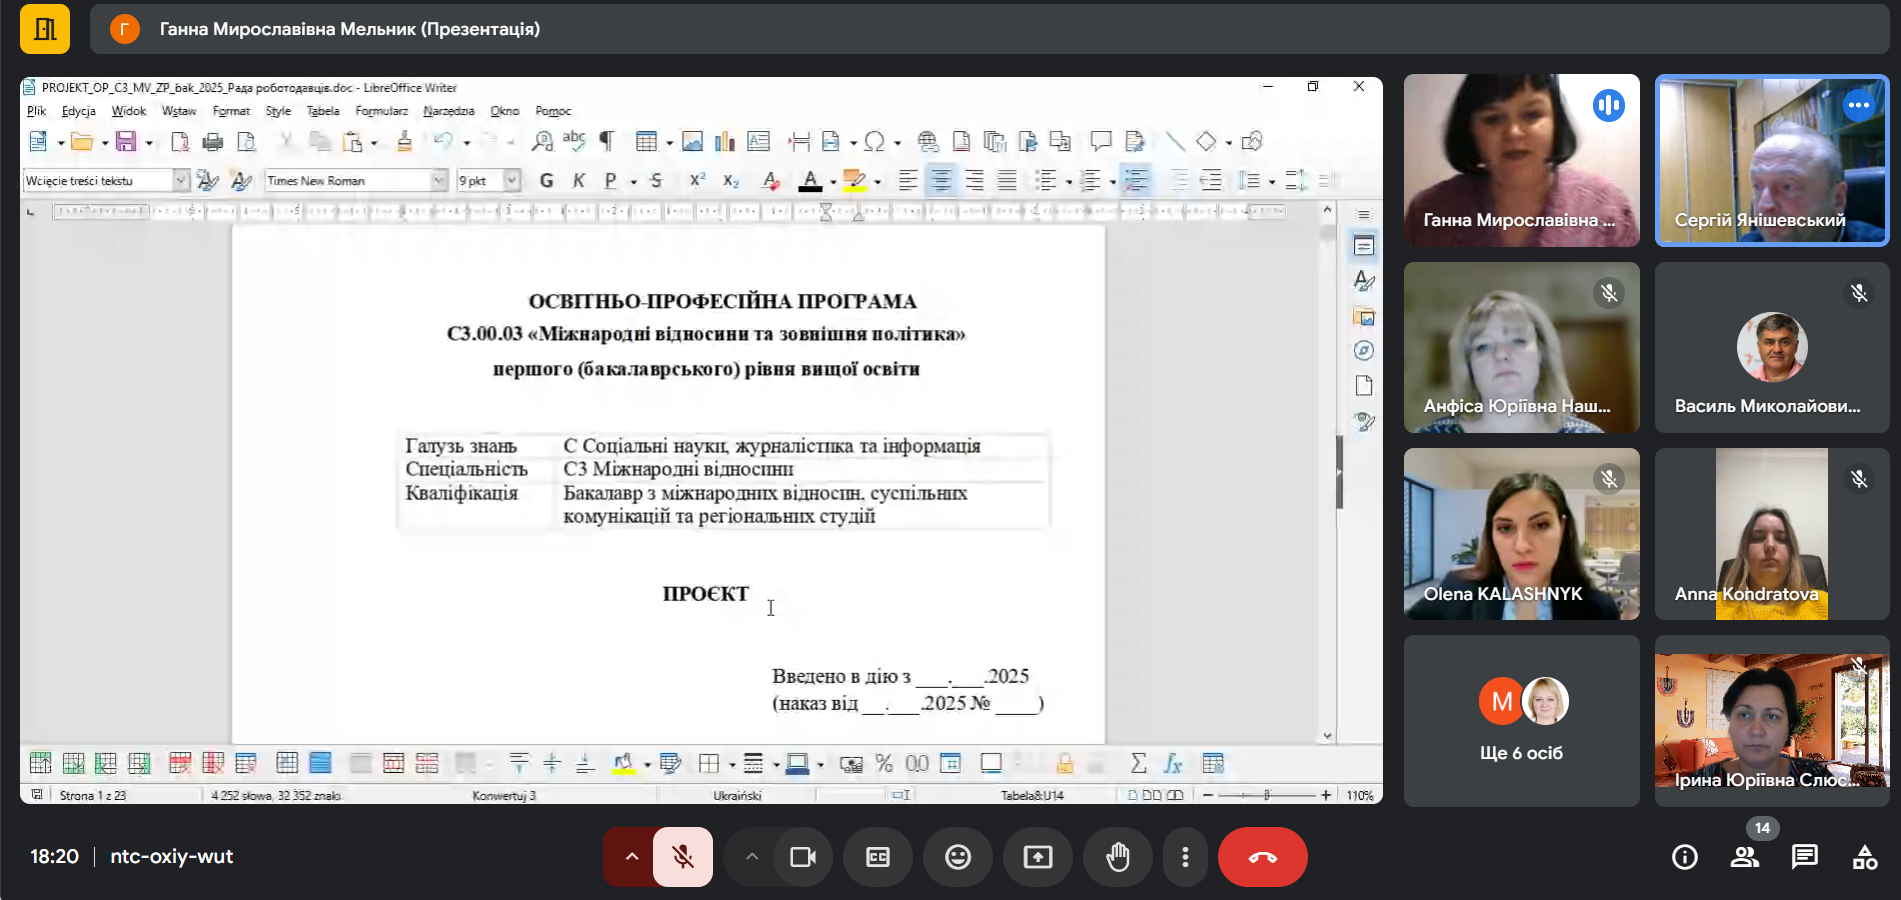Click the present screen icon
Image resolution: width=1901 pixels, height=900 pixels.
click(1038, 857)
